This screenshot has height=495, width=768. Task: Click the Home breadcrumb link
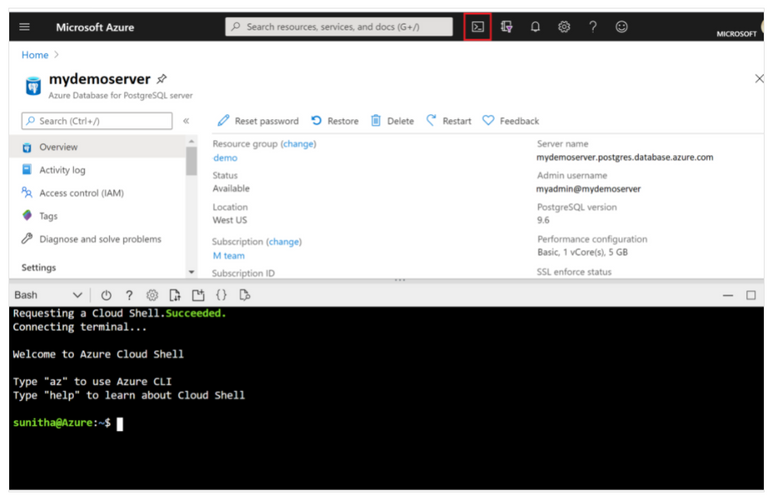point(35,55)
